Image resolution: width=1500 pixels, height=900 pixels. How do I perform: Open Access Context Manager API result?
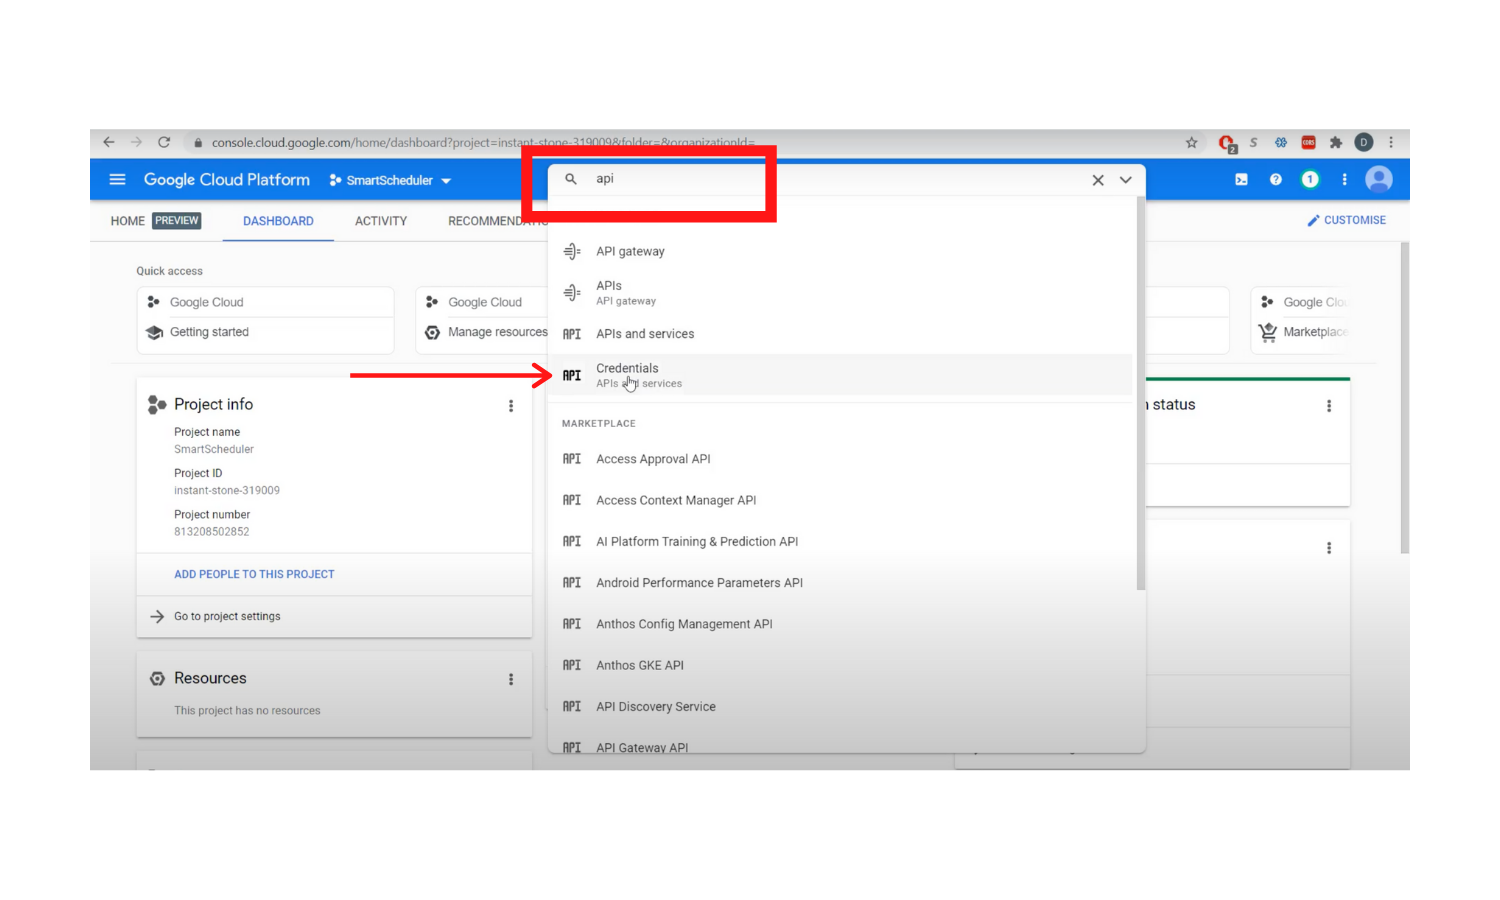(840, 500)
